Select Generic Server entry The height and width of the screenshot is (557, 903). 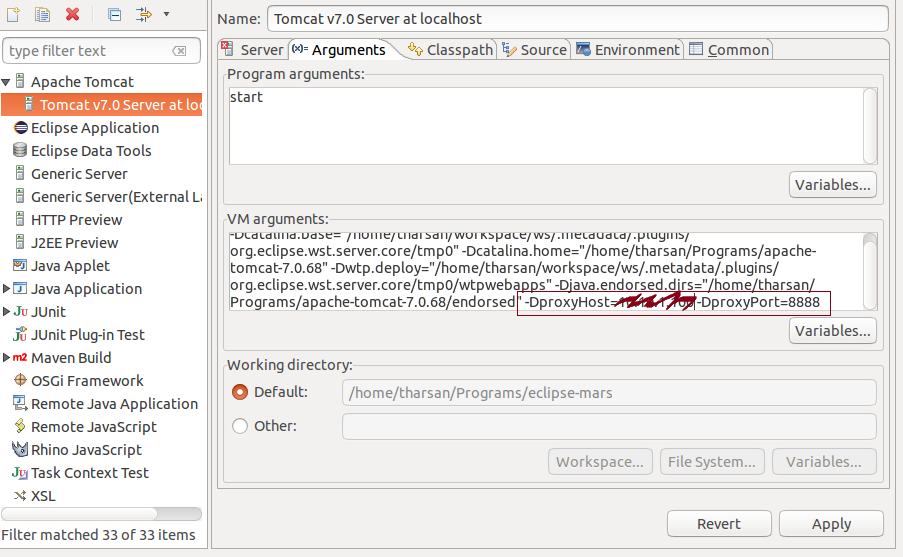(x=79, y=174)
